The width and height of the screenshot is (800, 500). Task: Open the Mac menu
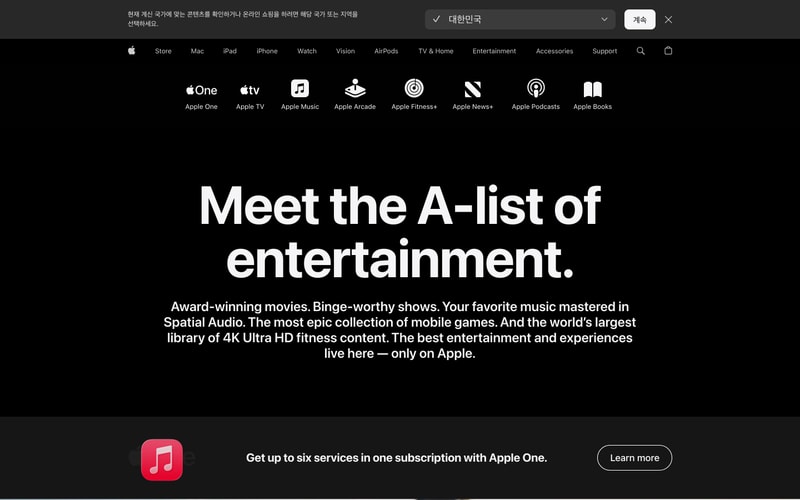coord(197,51)
